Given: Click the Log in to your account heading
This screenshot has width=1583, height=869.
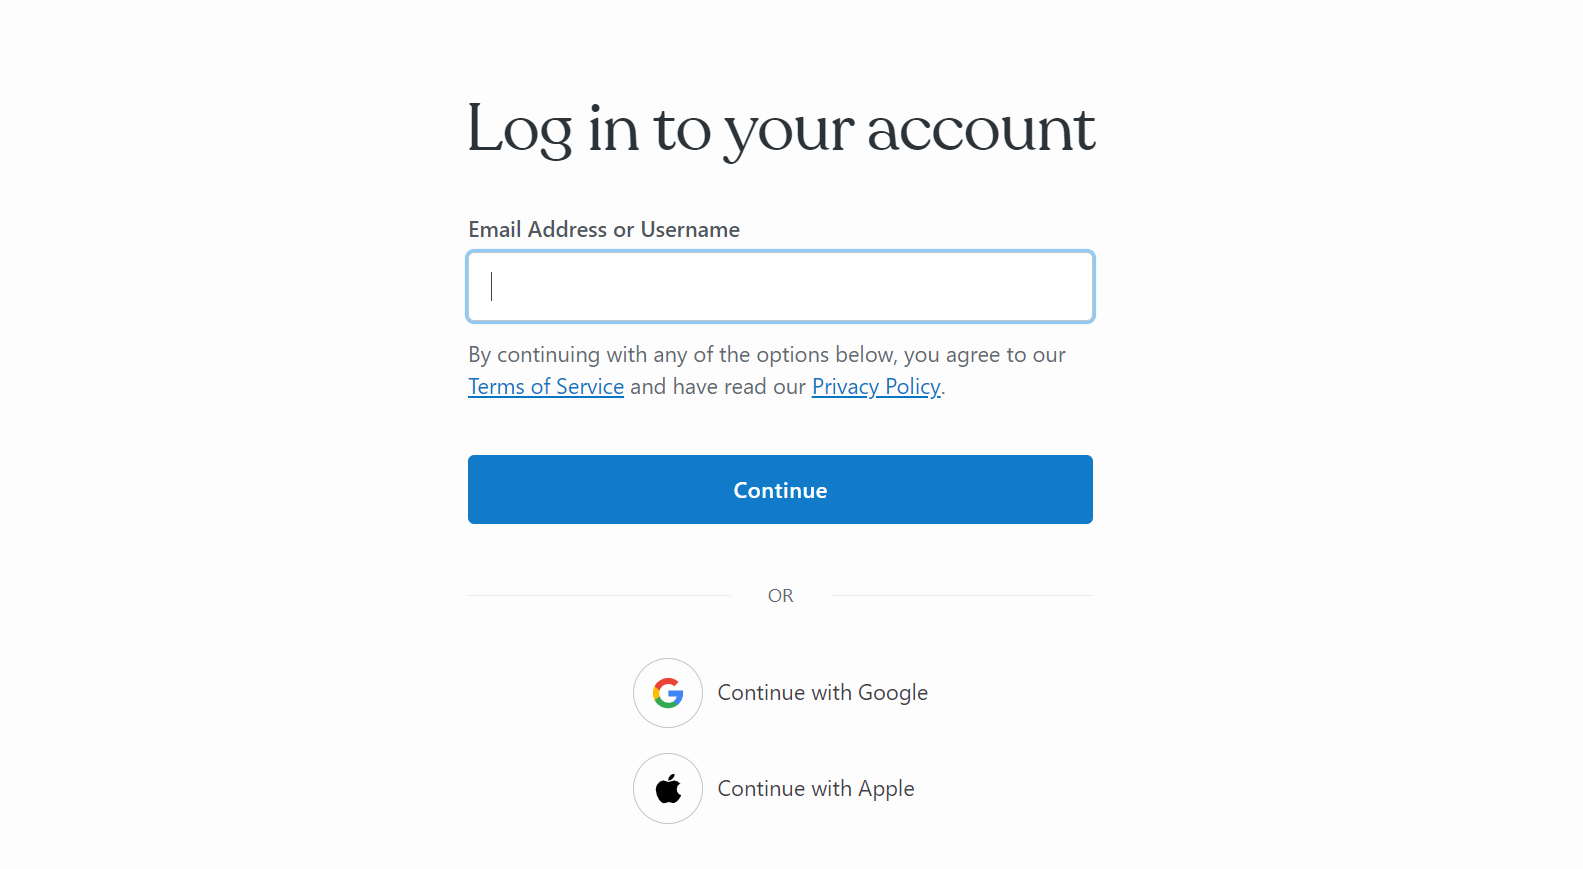Looking at the screenshot, I should coord(781,130).
